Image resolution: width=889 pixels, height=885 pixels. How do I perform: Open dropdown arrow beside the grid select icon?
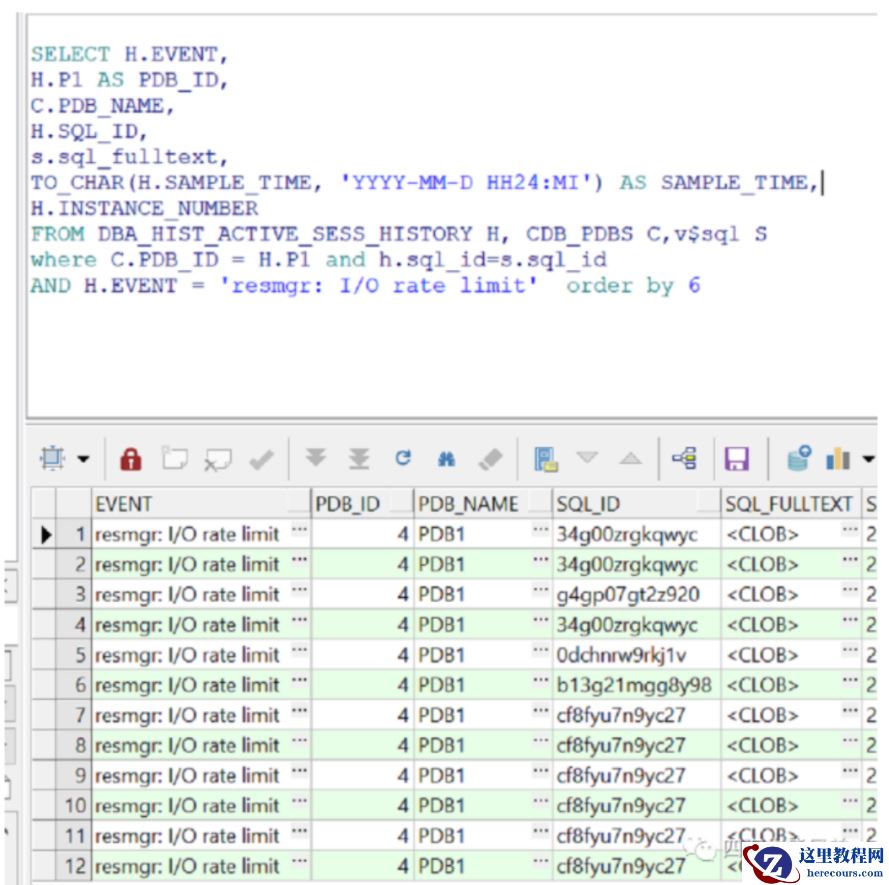tap(83, 459)
